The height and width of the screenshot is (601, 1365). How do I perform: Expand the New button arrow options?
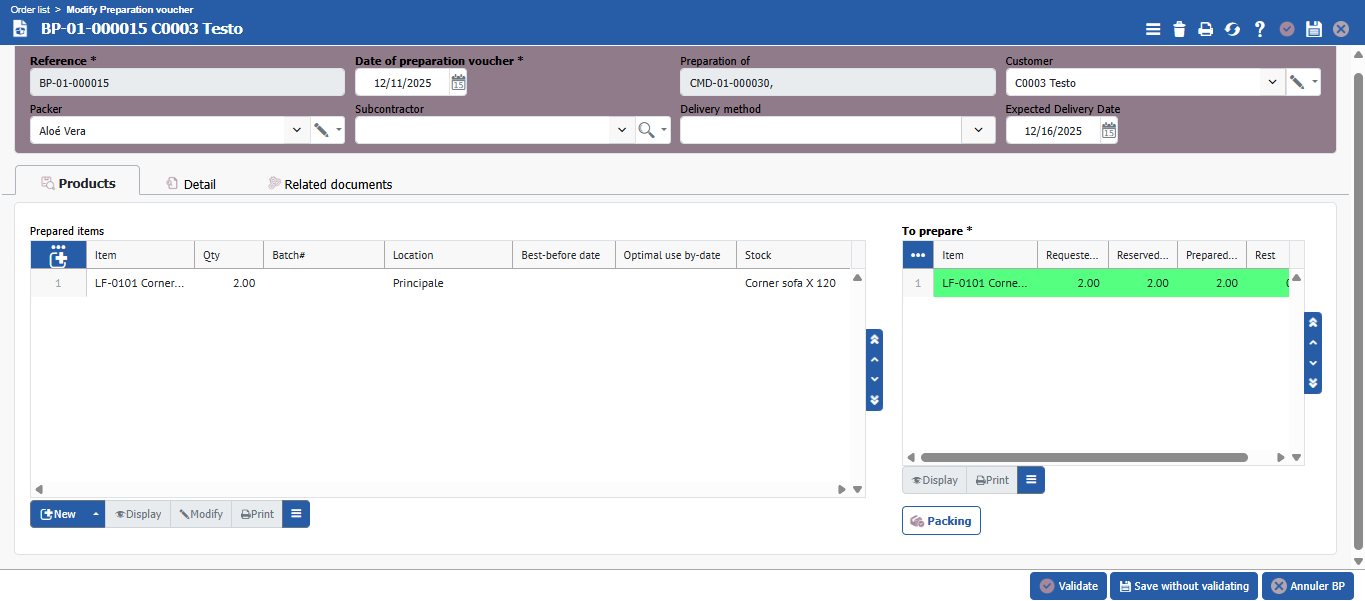tap(96, 514)
